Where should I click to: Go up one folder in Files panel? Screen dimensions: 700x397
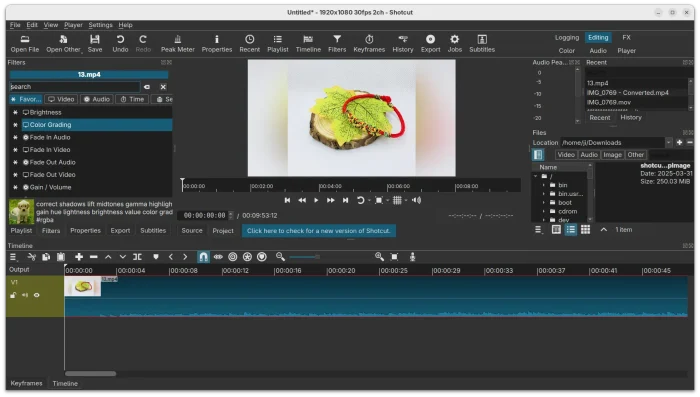tap(604, 230)
